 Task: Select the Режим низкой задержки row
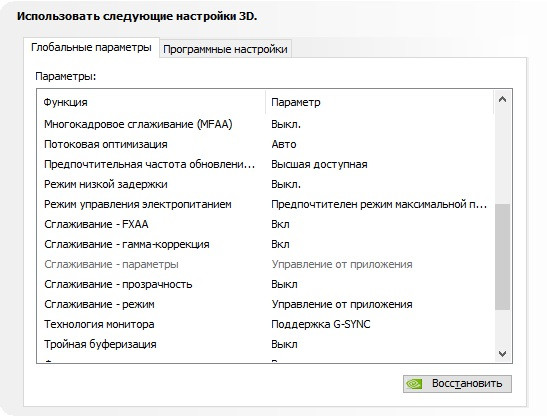(x=266, y=184)
